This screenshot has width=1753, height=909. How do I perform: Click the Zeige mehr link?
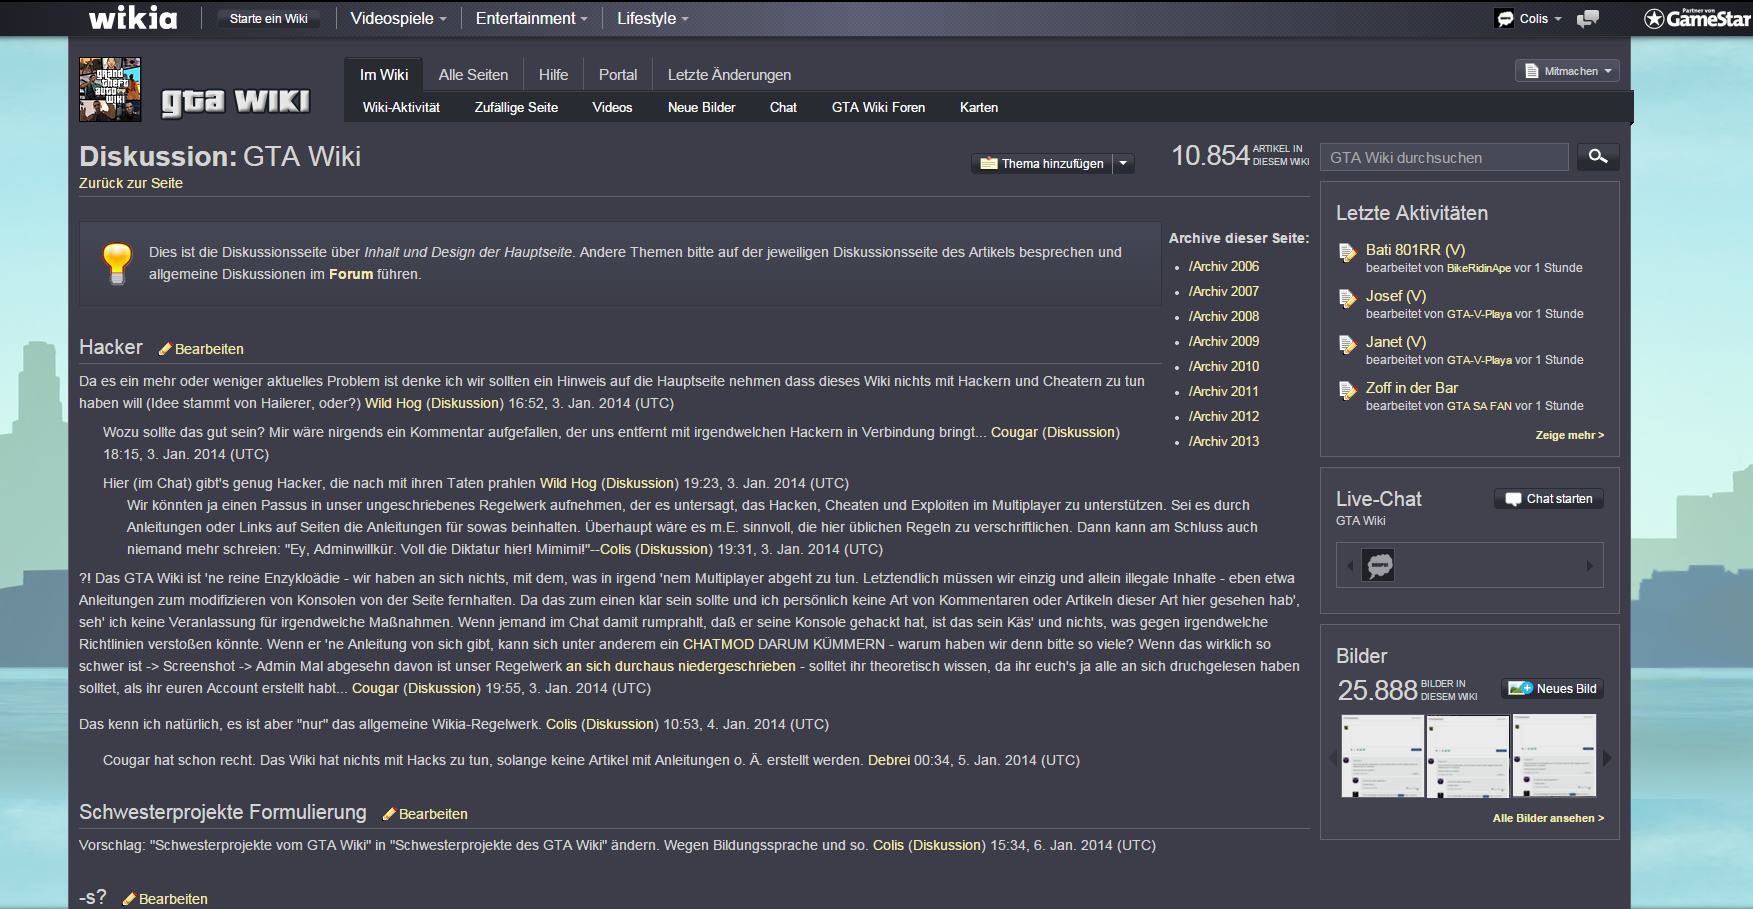(x=1570, y=435)
